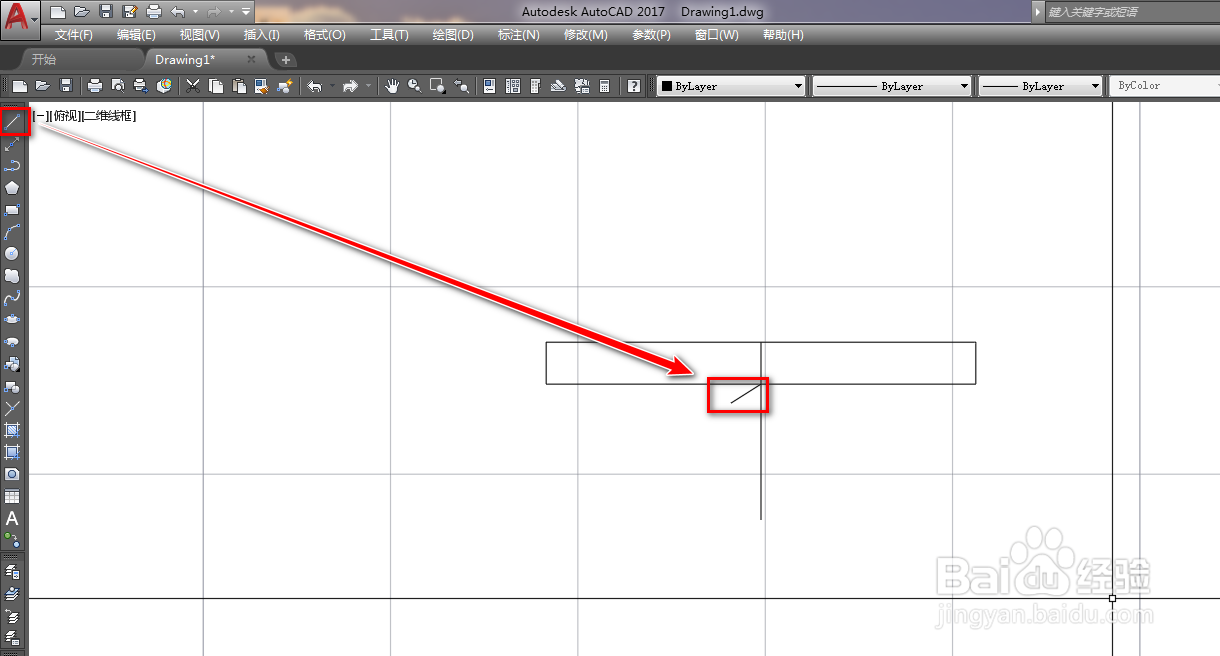The height and width of the screenshot is (656, 1220).
Task: Select the Polygon tool
Action: tap(12, 187)
